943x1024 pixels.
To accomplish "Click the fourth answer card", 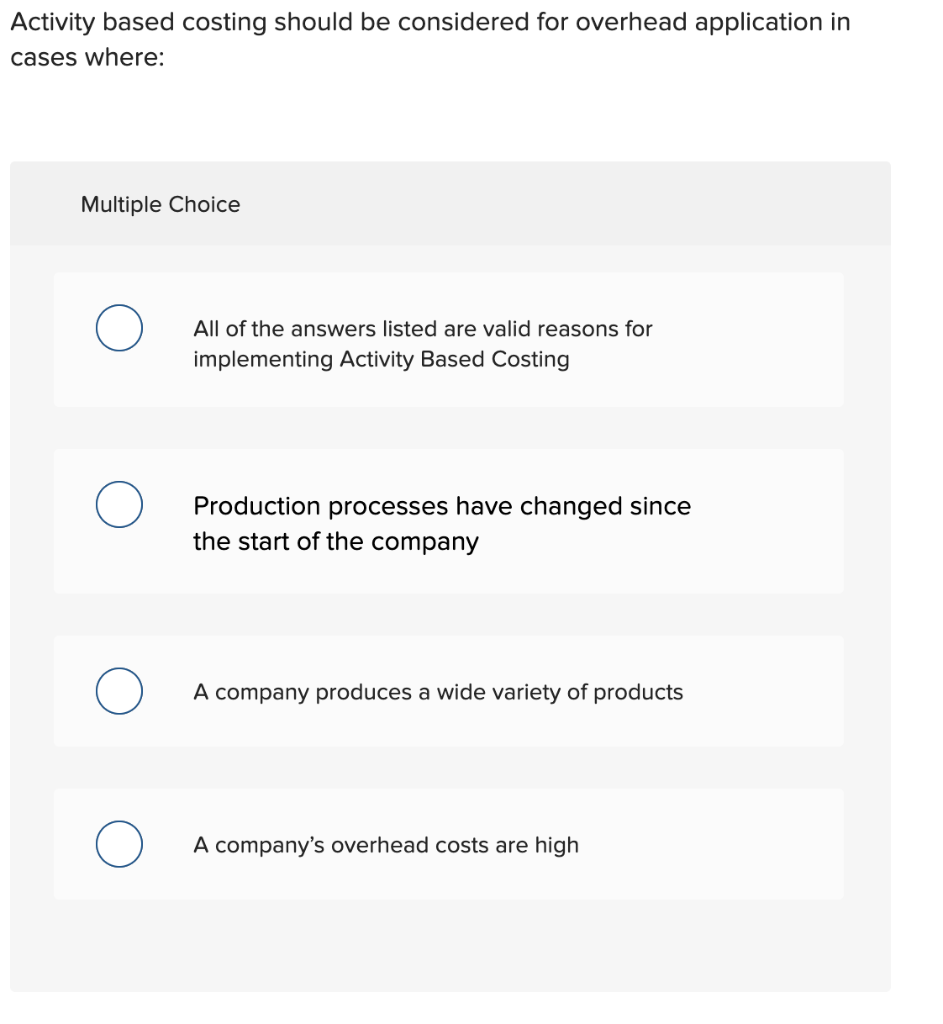I will [448, 843].
